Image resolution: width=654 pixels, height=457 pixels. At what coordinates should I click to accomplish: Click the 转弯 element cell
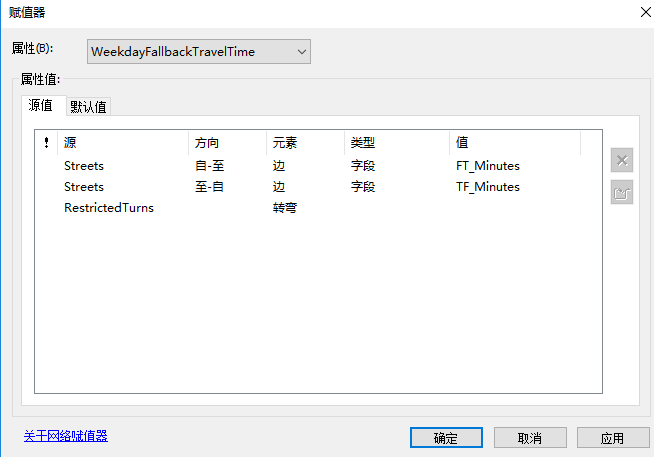pyautogui.click(x=284, y=208)
